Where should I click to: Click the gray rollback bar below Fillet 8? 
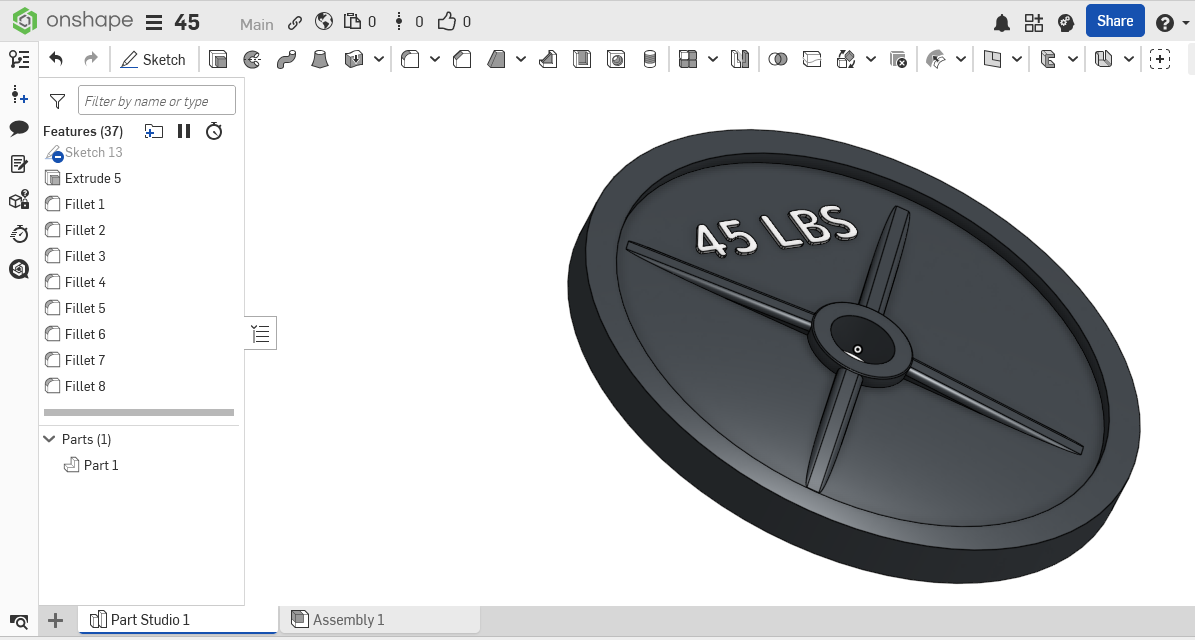pos(139,412)
